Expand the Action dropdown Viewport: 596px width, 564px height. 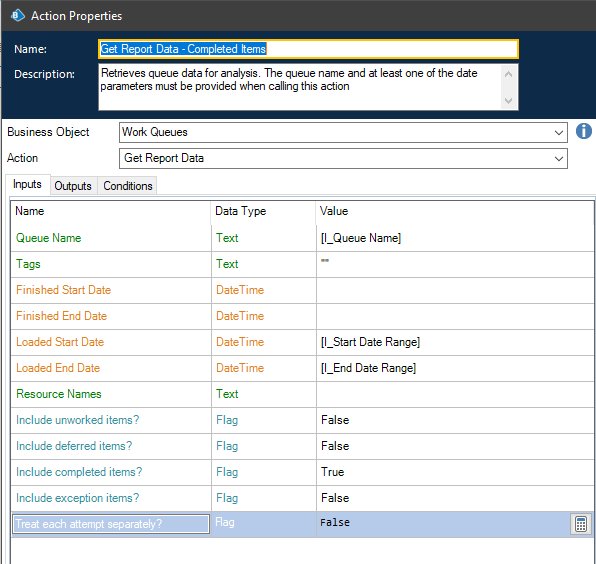[x=558, y=158]
